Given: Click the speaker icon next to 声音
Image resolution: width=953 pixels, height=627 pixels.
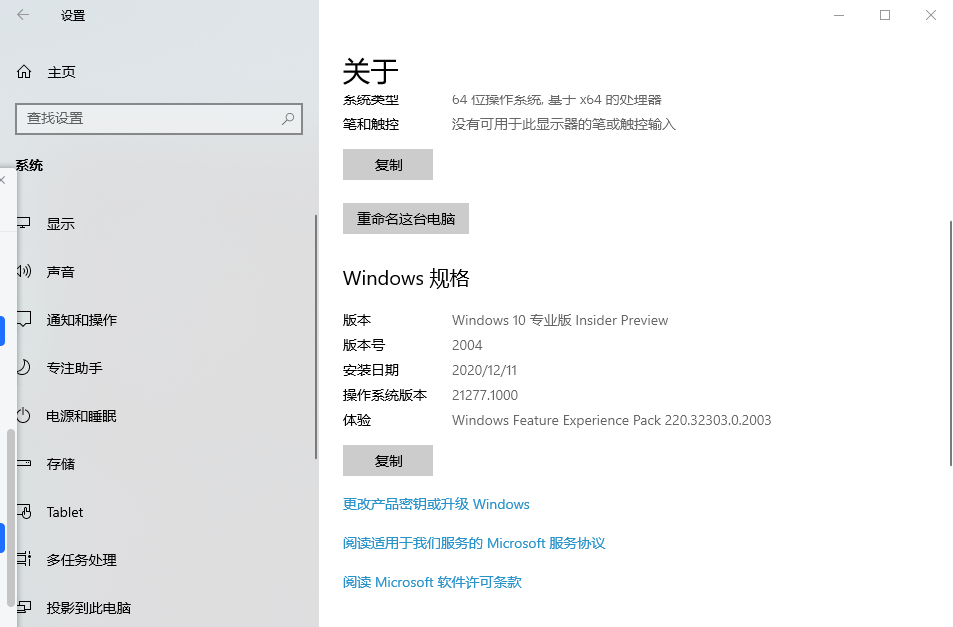Looking at the screenshot, I should [24, 271].
